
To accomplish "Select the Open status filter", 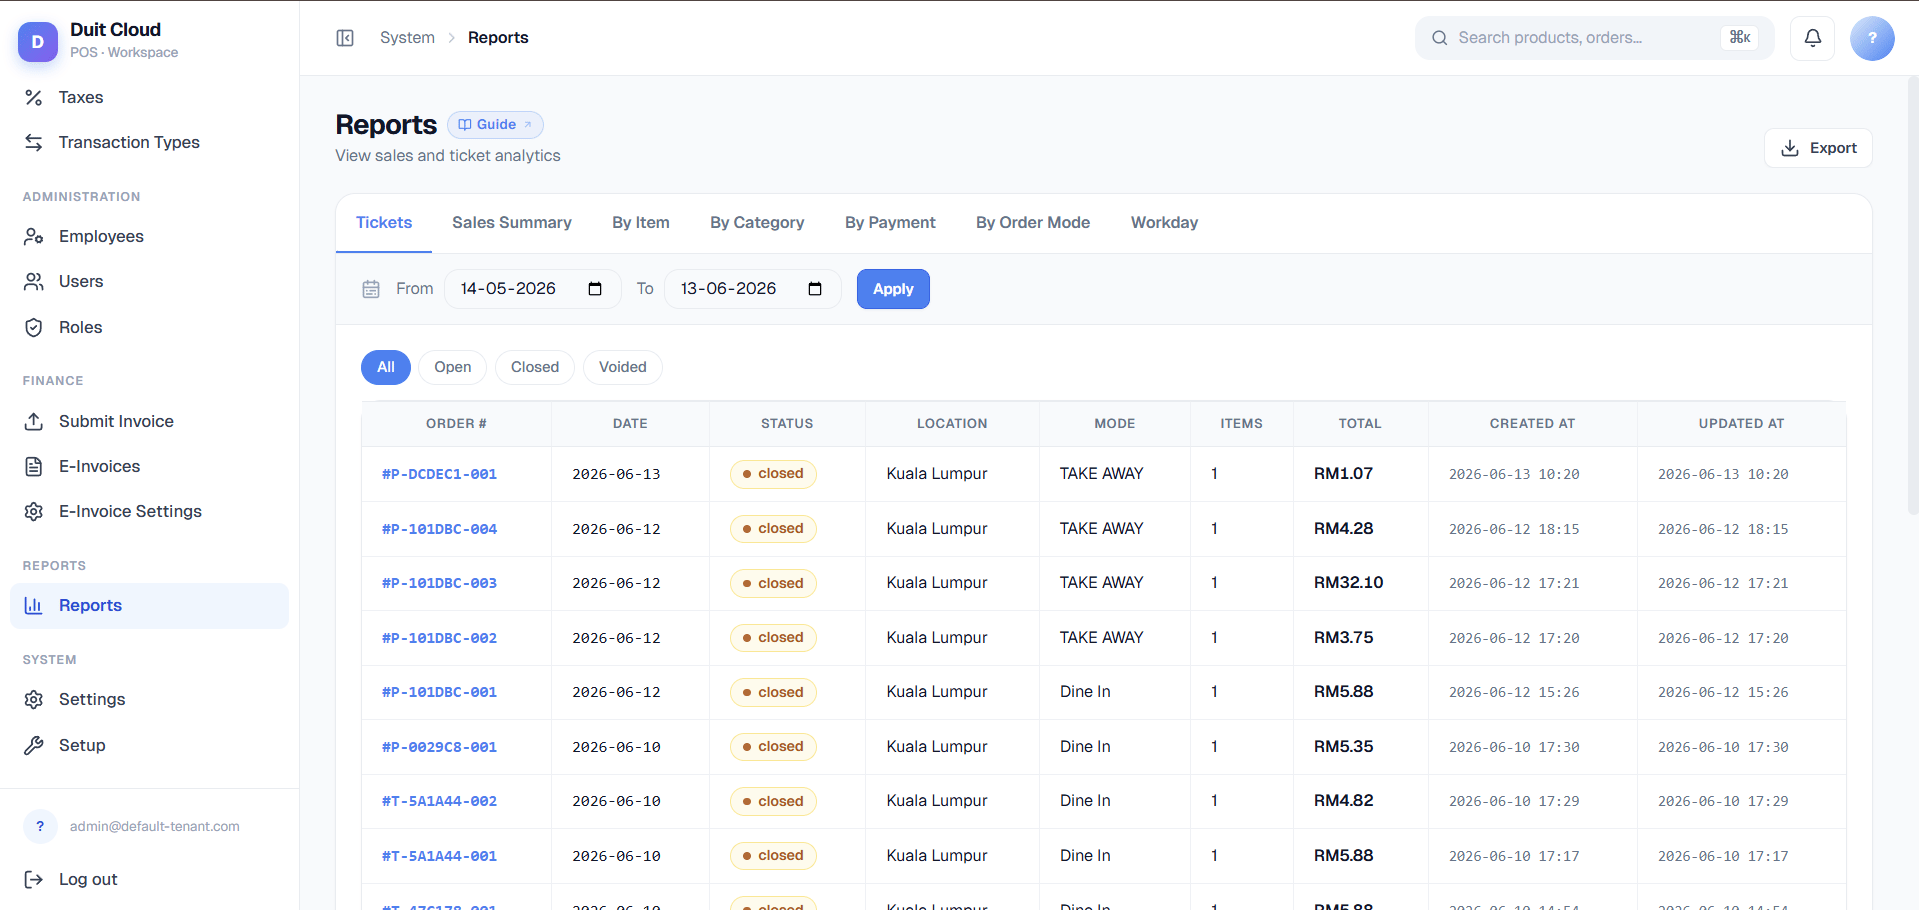I will 453,367.
